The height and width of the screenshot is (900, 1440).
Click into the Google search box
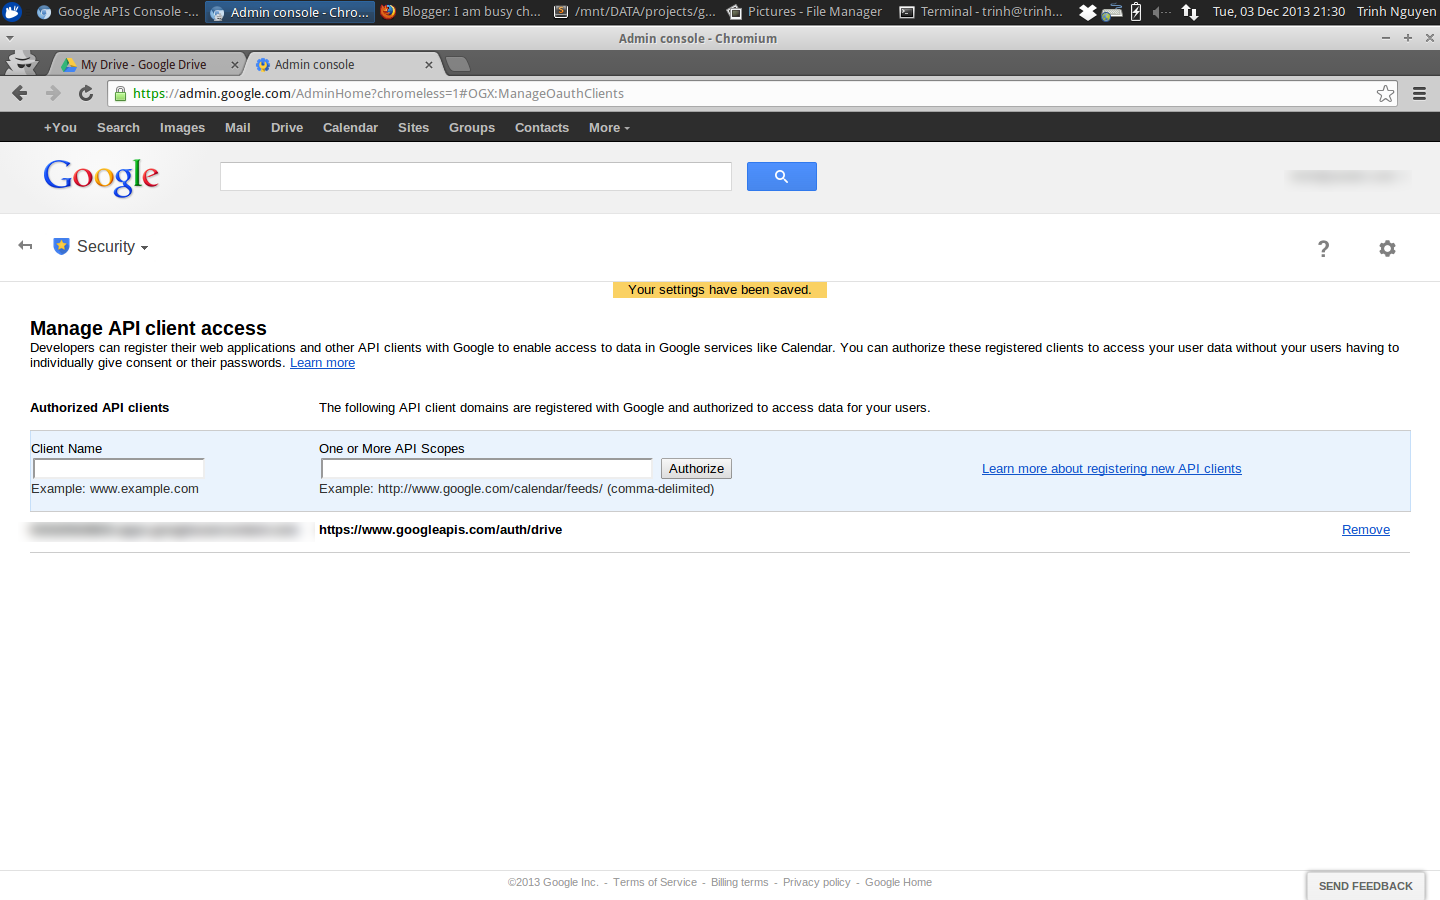click(x=476, y=176)
